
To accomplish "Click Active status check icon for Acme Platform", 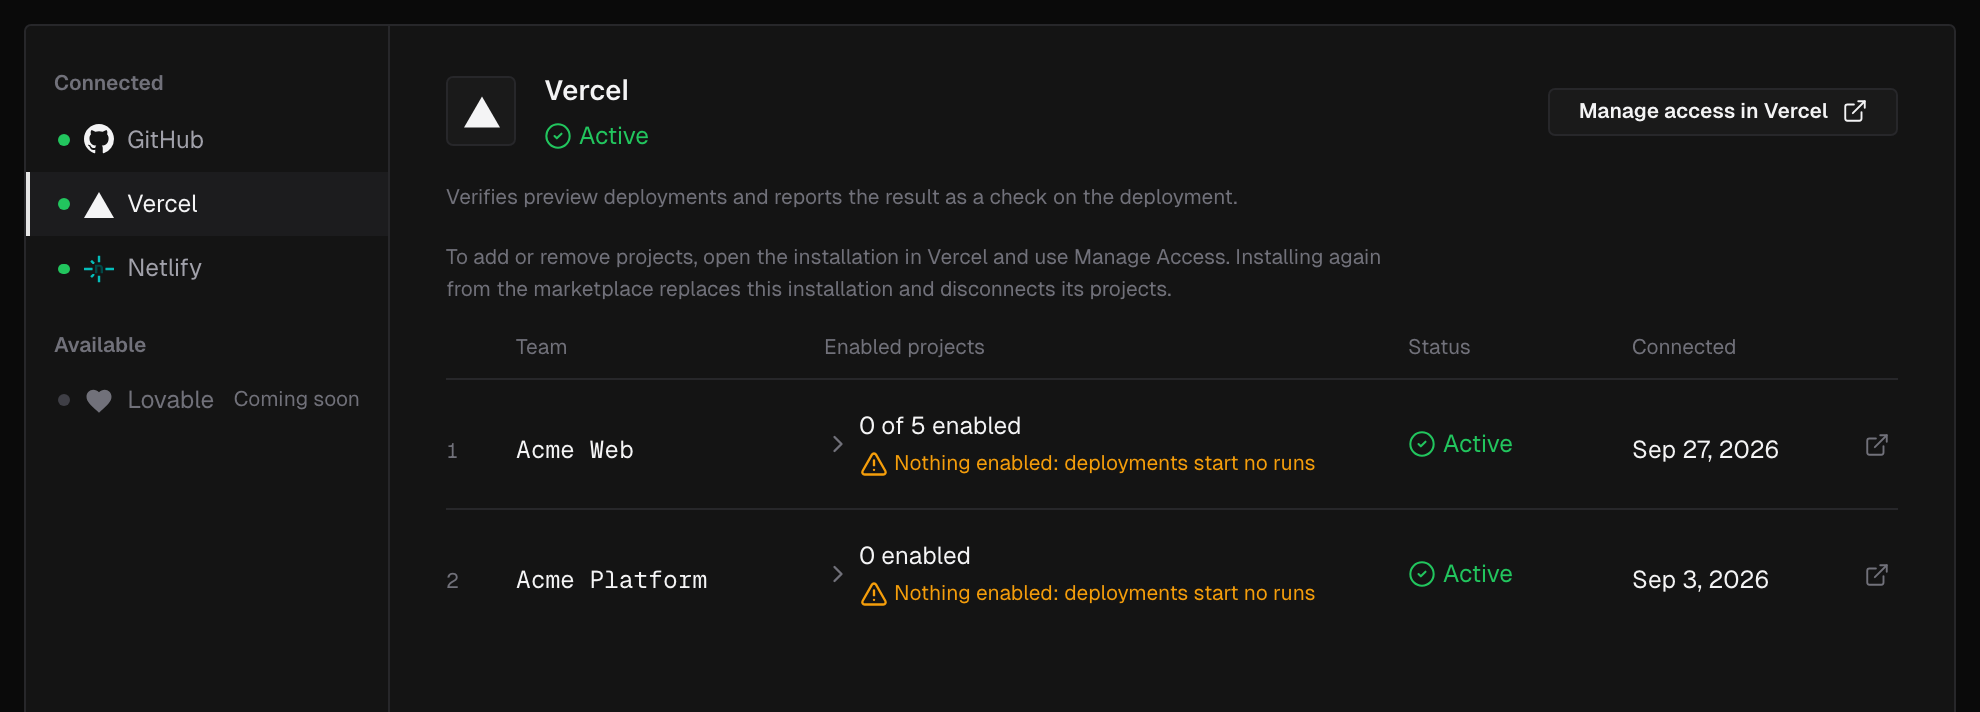I will (1422, 574).
